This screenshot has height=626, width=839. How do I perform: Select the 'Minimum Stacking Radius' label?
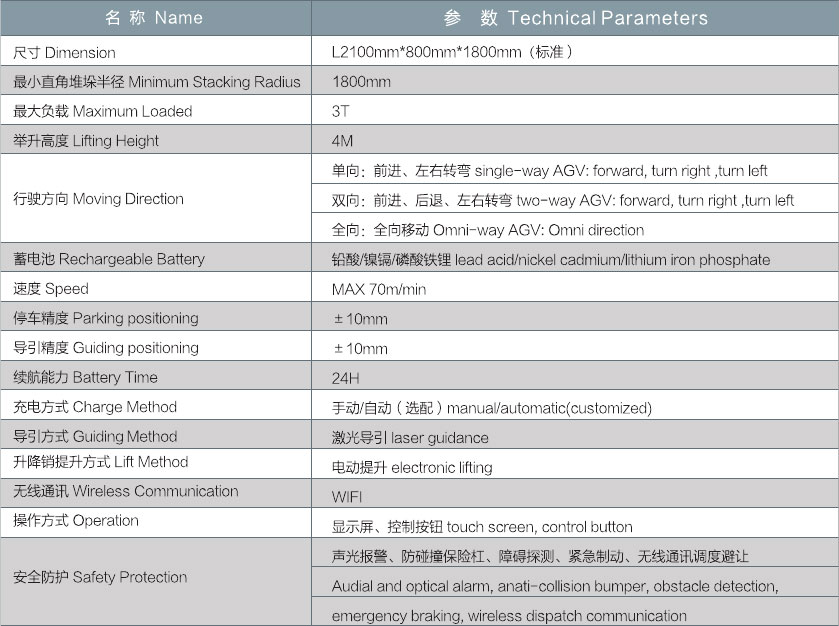157,82
